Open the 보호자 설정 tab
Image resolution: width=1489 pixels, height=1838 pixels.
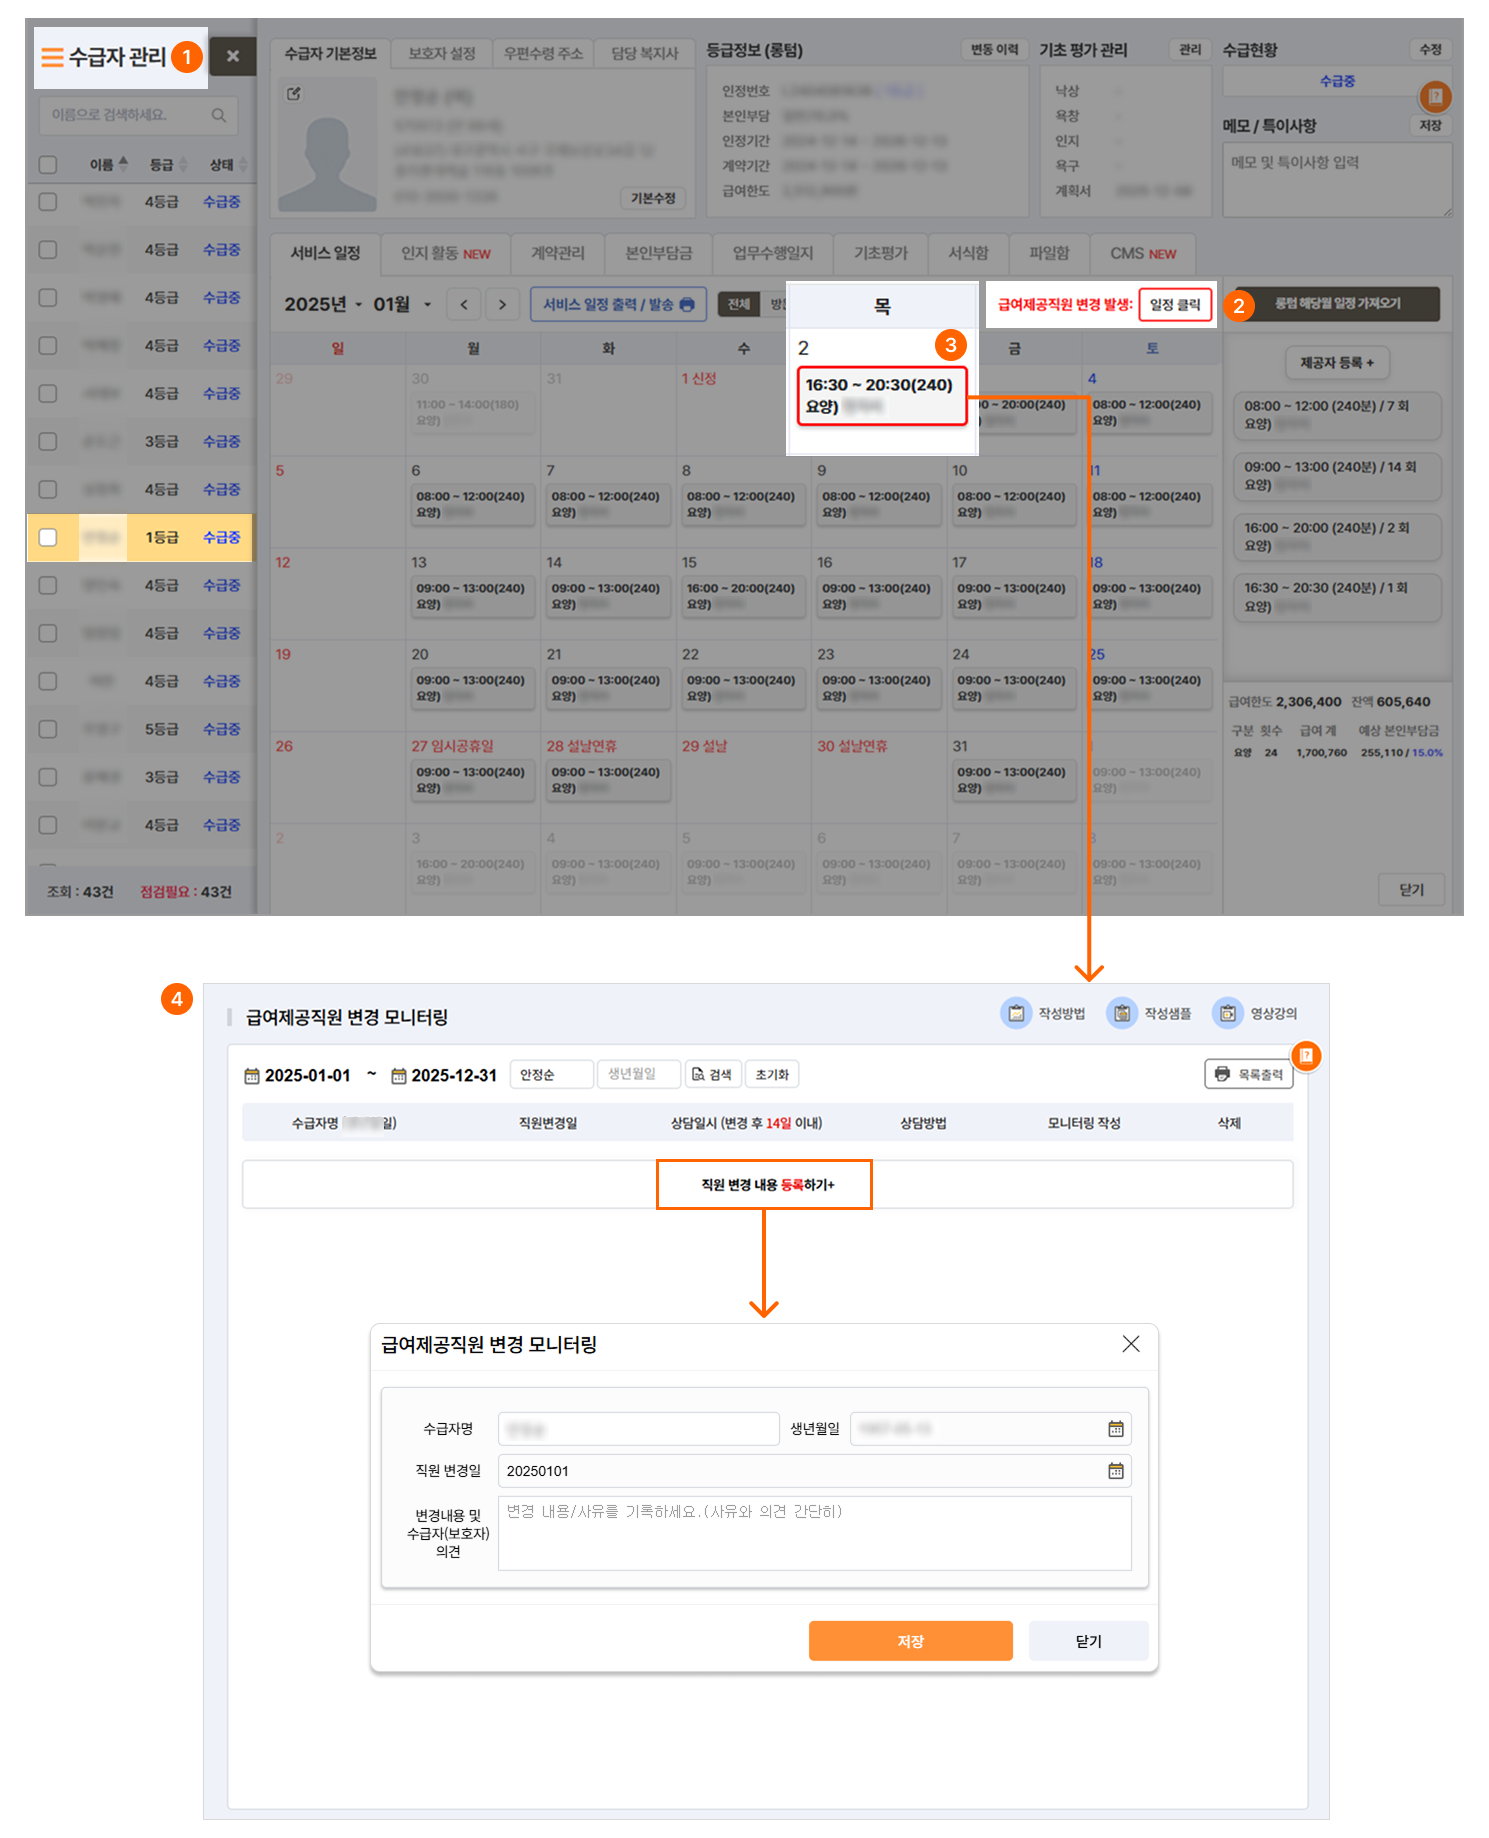(441, 53)
